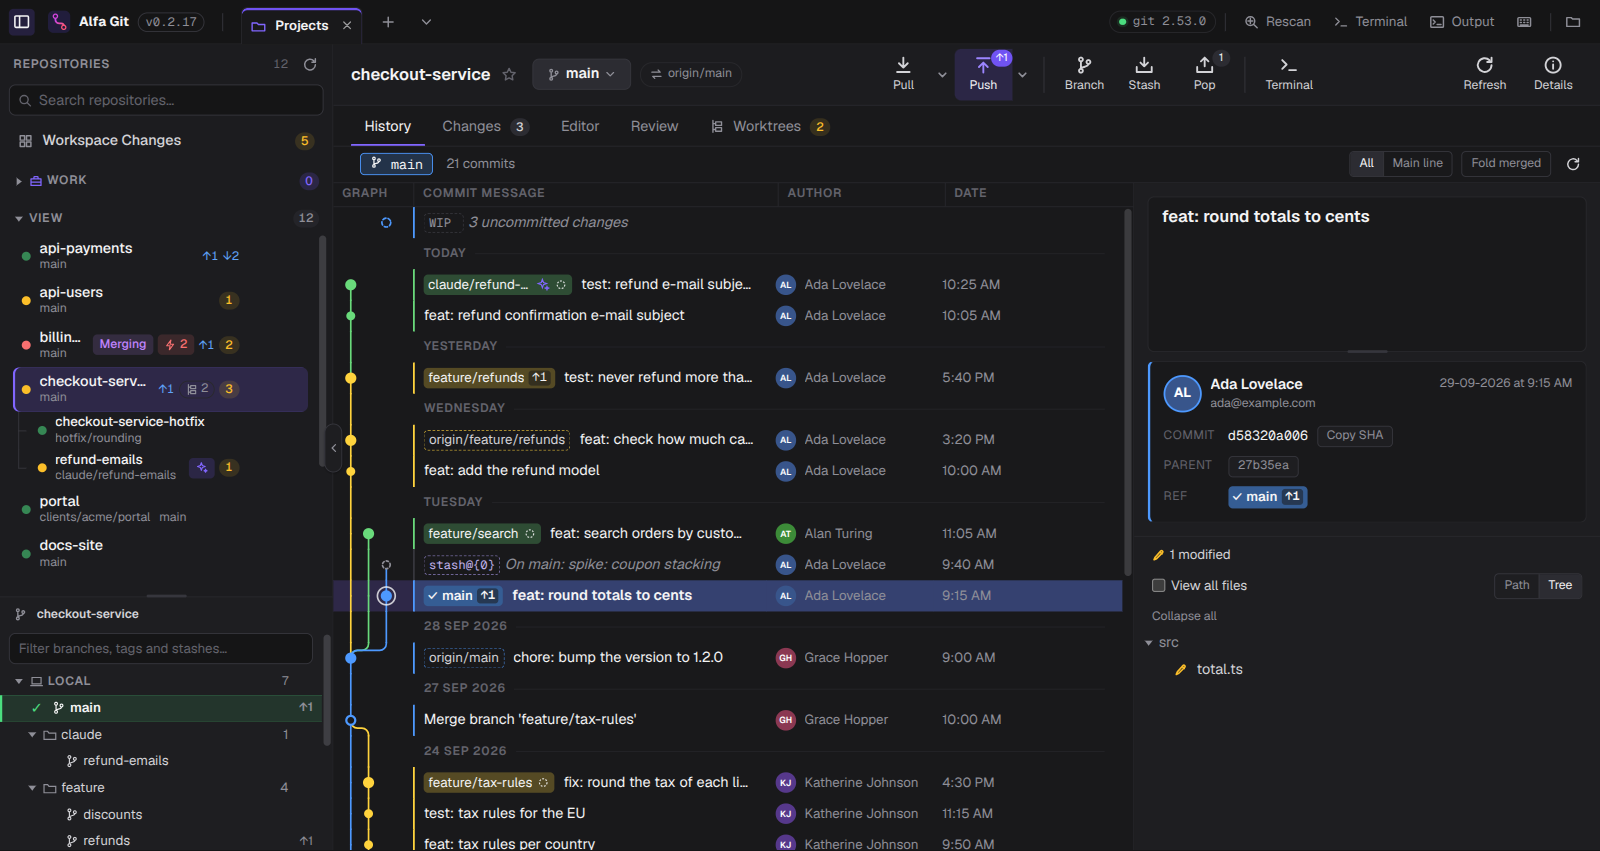The width and height of the screenshot is (1600, 851).
Task: Switch file view to Tree
Action: (x=1560, y=586)
